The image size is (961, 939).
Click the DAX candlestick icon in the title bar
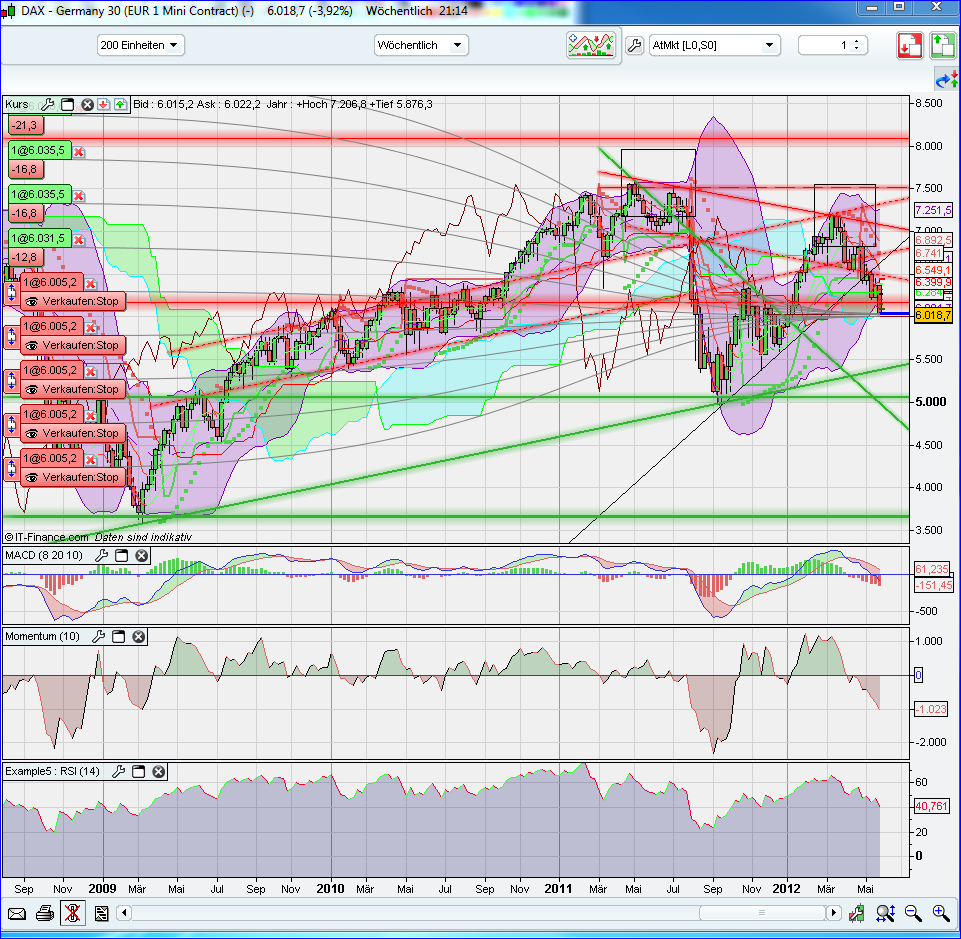(9, 11)
